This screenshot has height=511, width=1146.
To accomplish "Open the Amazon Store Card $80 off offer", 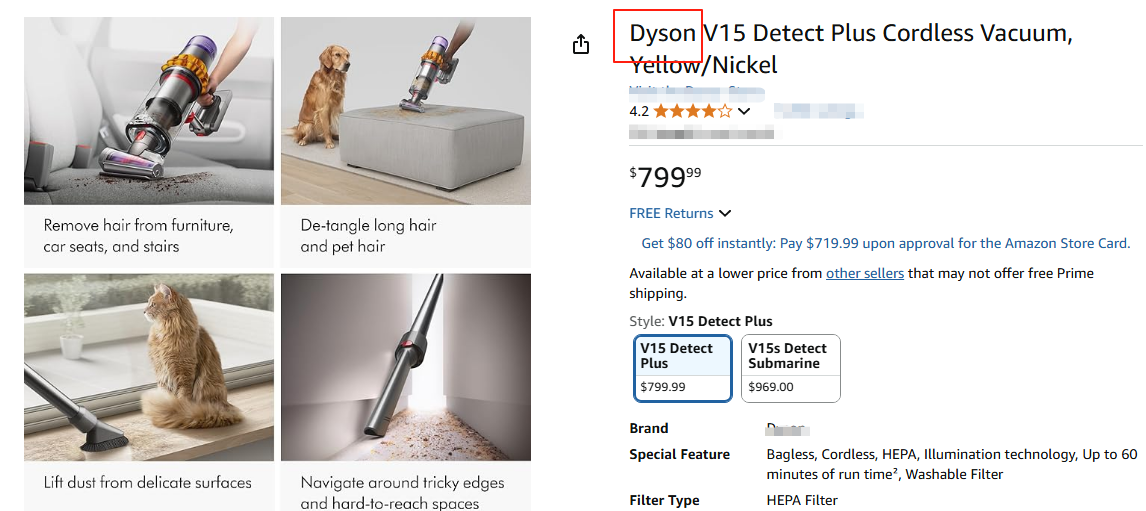I will click(885, 243).
